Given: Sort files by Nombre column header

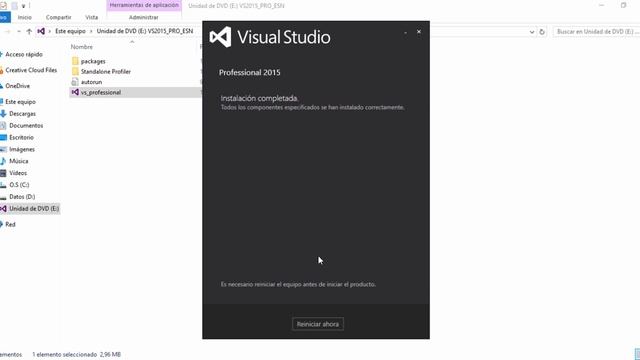Looking at the screenshot, I should pyautogui.click(x=82, y=47).
